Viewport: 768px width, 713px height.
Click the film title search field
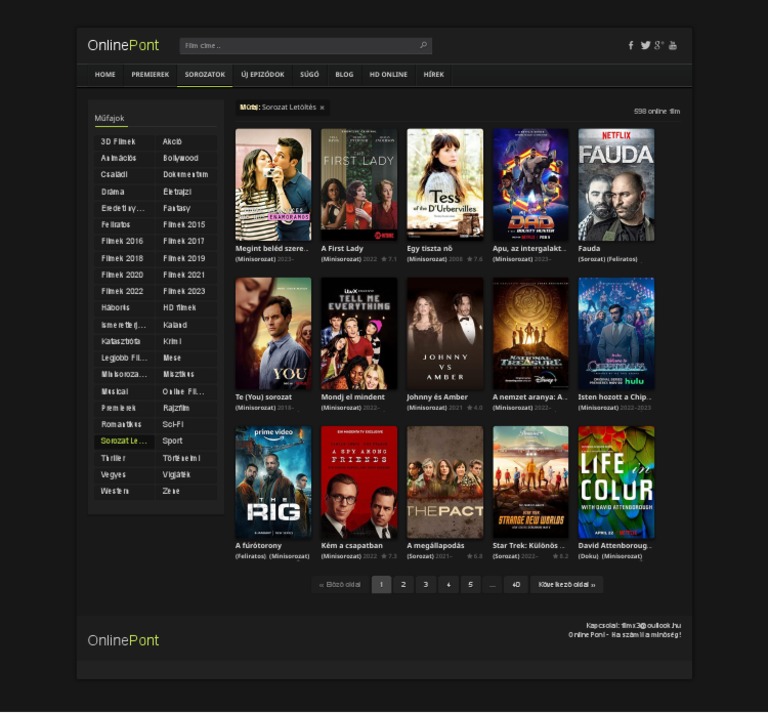(x=306, y=46)
